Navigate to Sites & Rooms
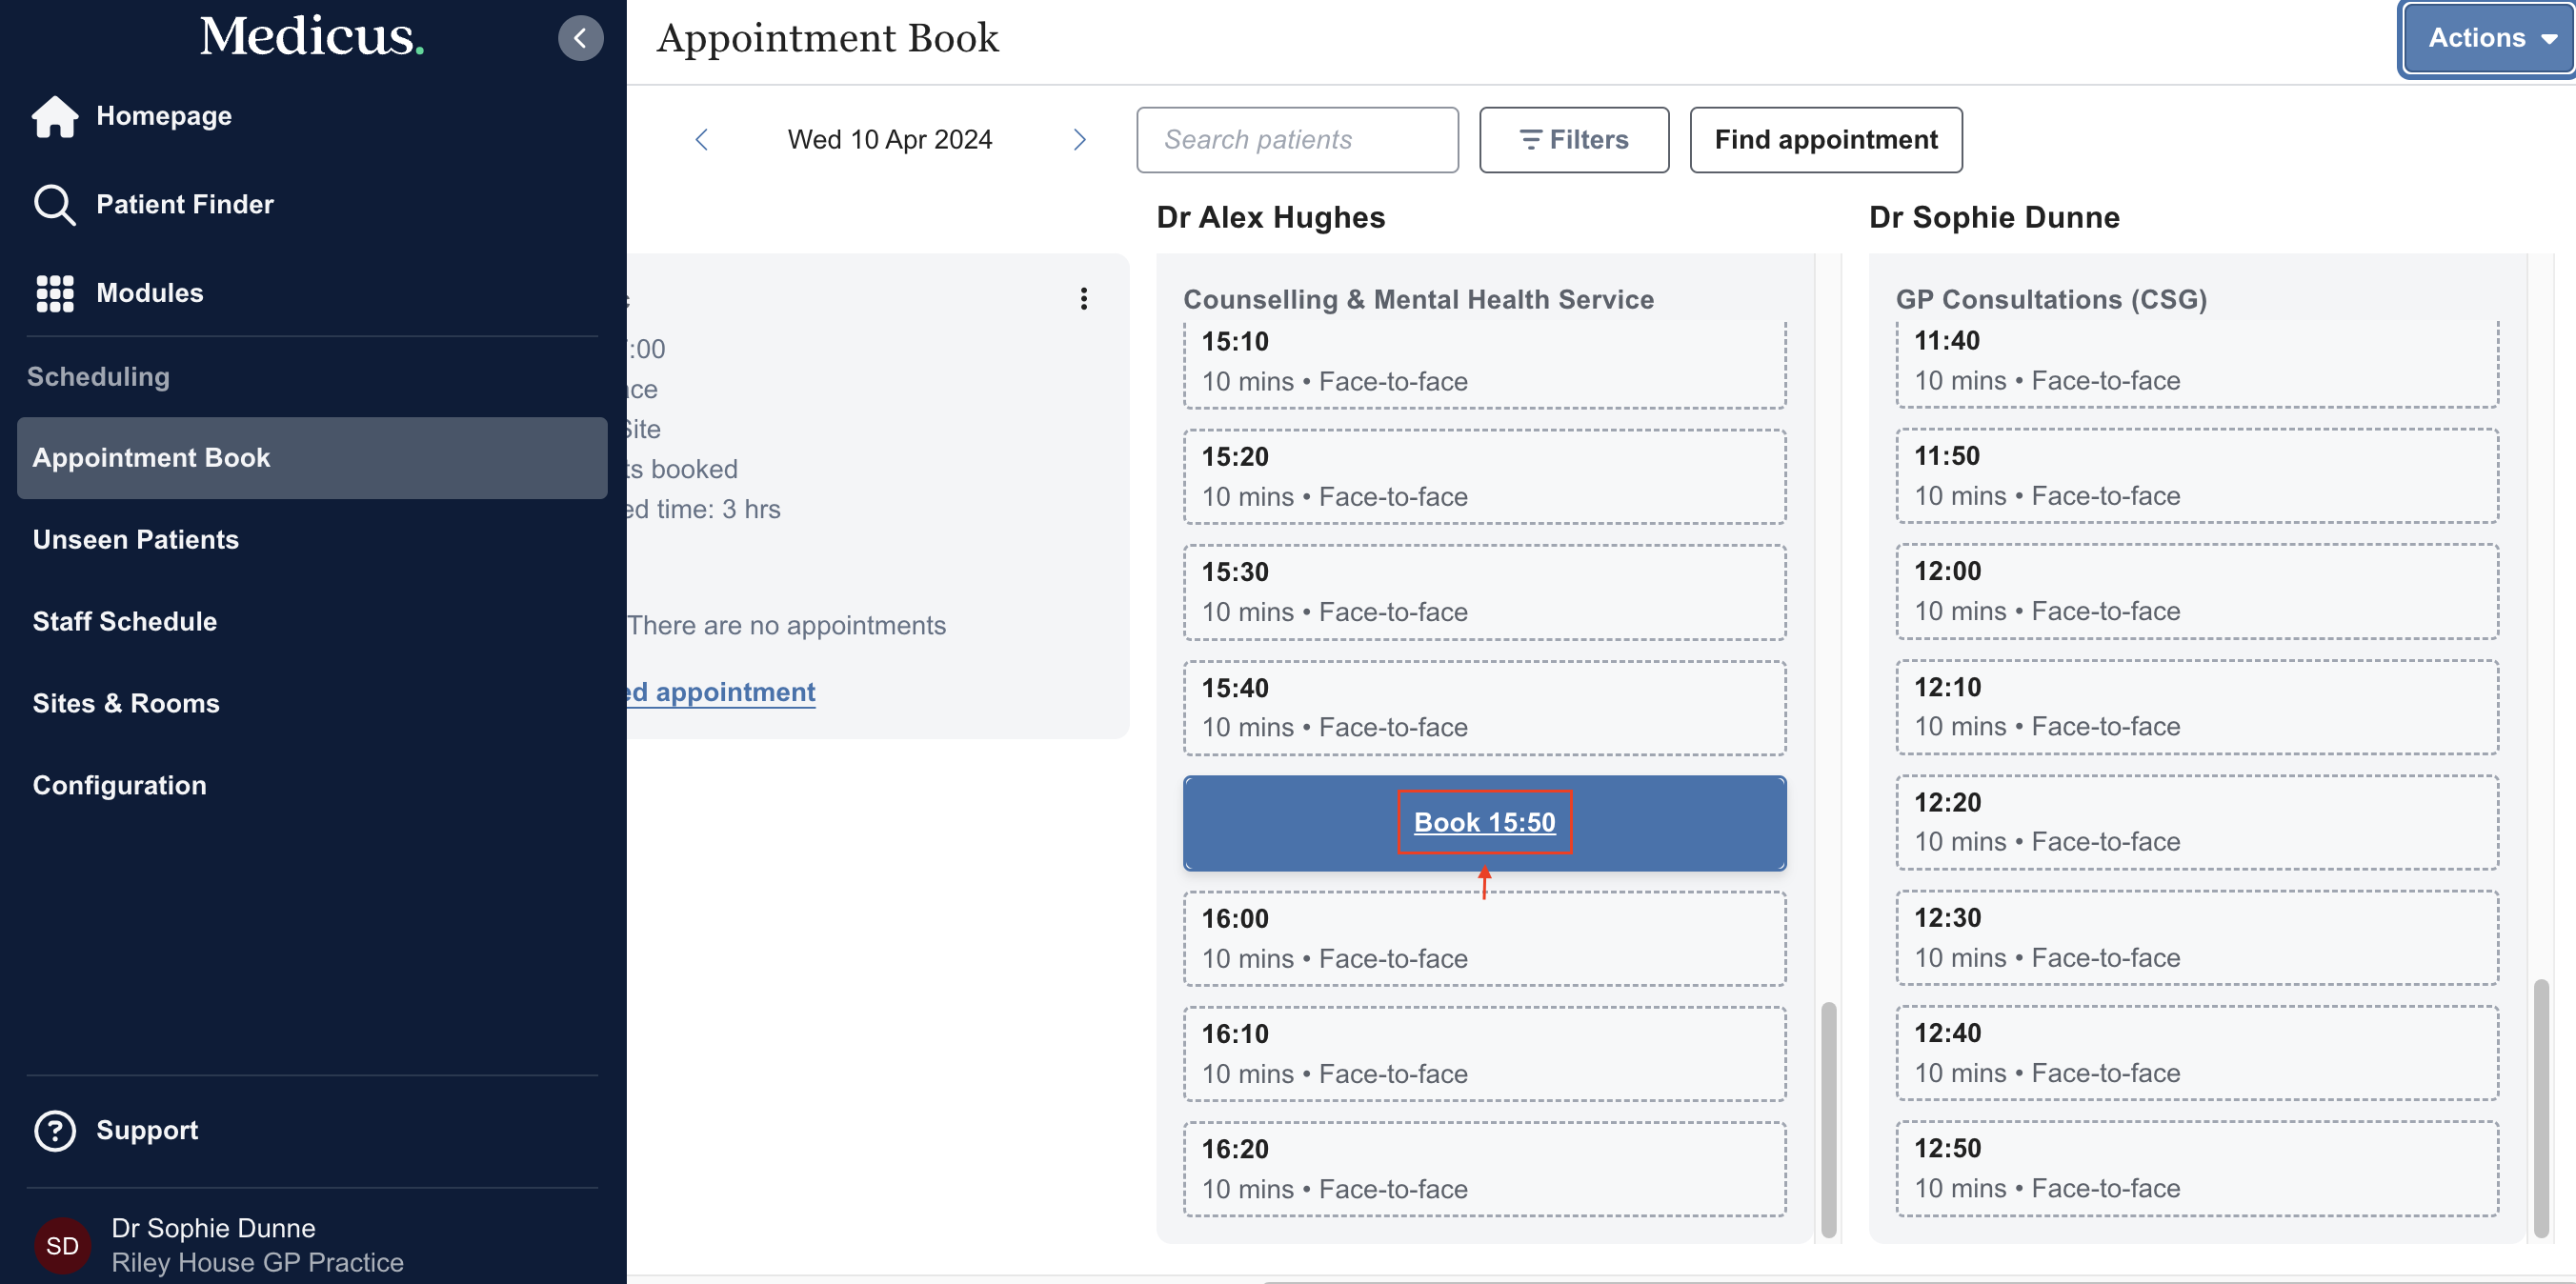Screen dimensions: 2576x1284 (x=126, y=704)
